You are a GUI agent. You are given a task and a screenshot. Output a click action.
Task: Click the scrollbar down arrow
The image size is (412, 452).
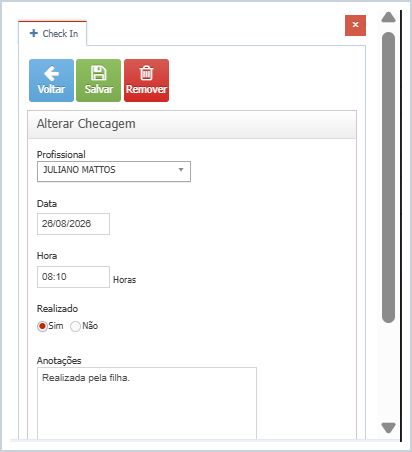(388, 427)
